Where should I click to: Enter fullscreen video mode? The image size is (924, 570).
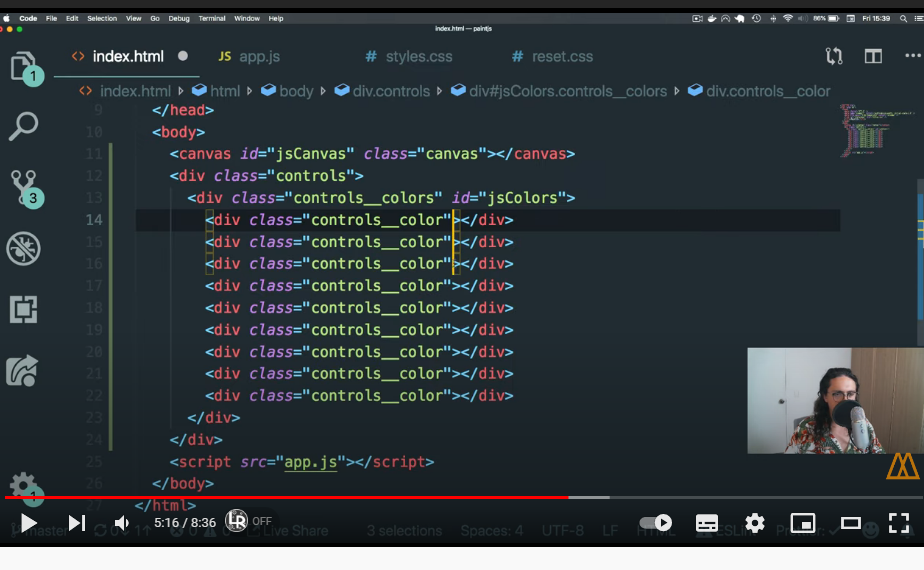point(899,522)
